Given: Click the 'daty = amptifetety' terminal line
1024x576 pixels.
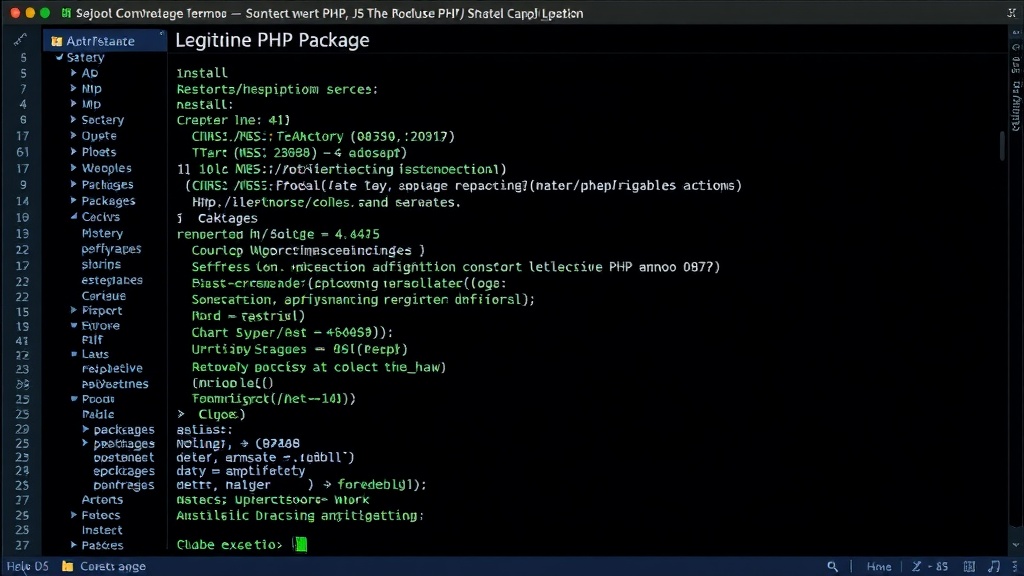Looking at the screenshot, I should coord(240,470).
